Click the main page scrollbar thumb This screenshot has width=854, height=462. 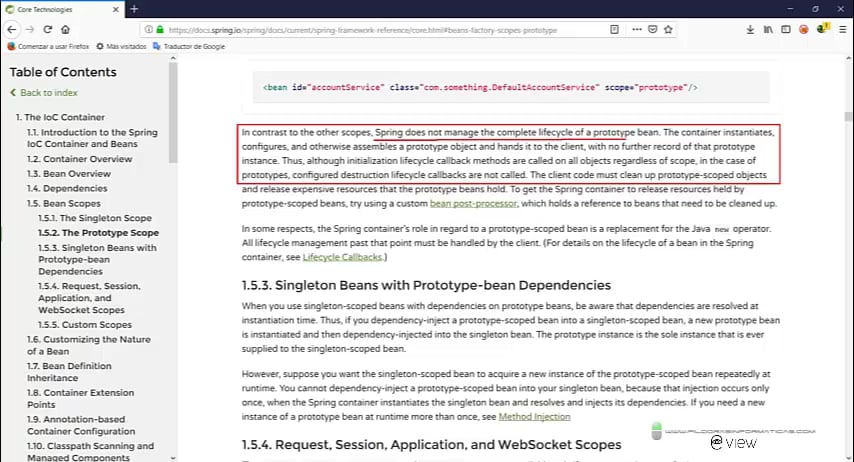tap(848, 117)
